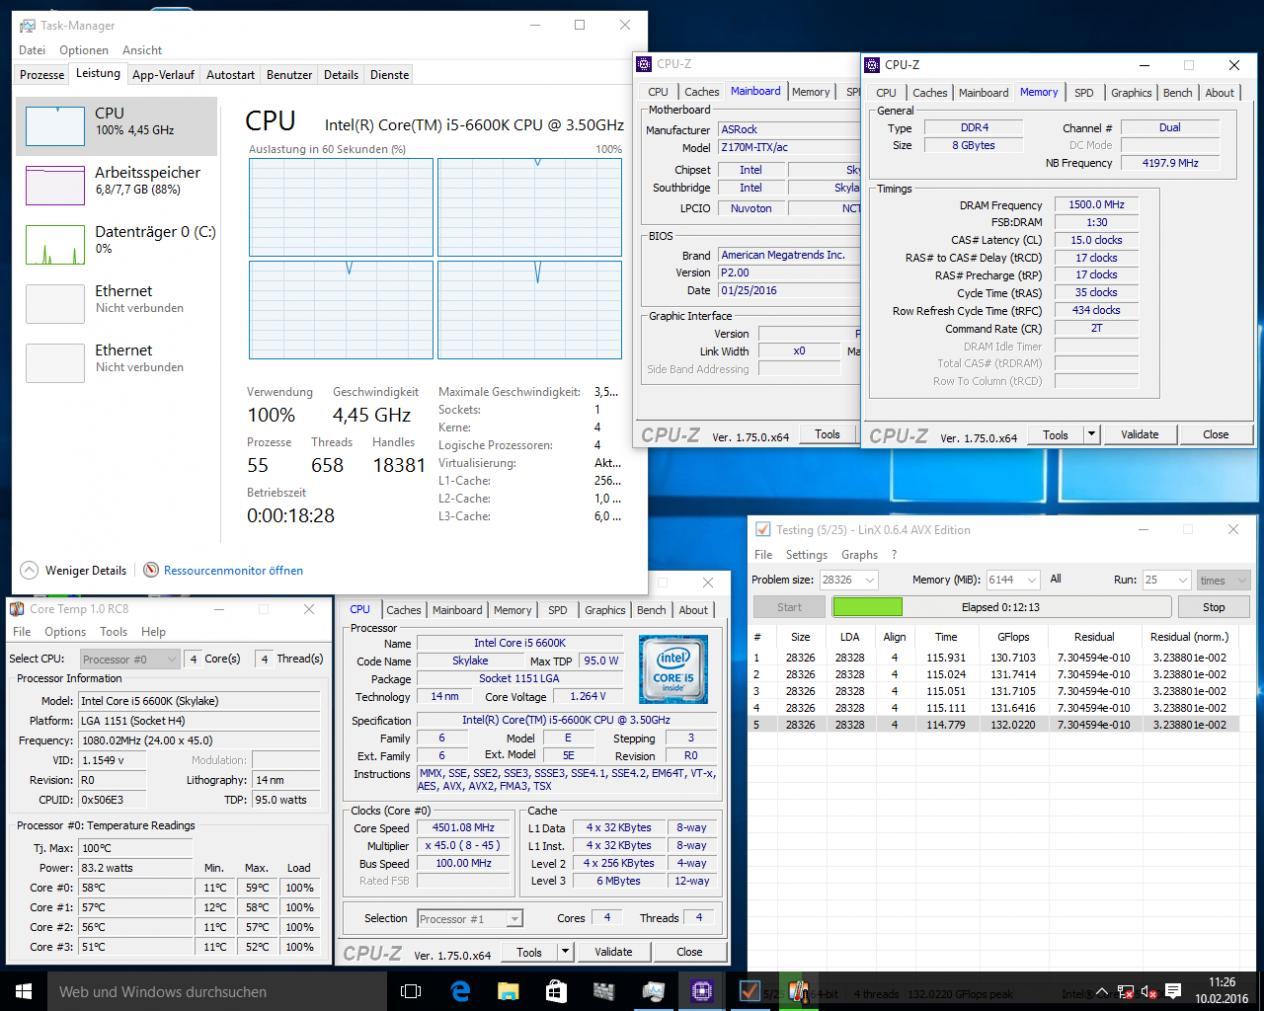Select the CPU performance graph thumbnail
Screen dimensions: 1264x1011
(x=55, y=126)
